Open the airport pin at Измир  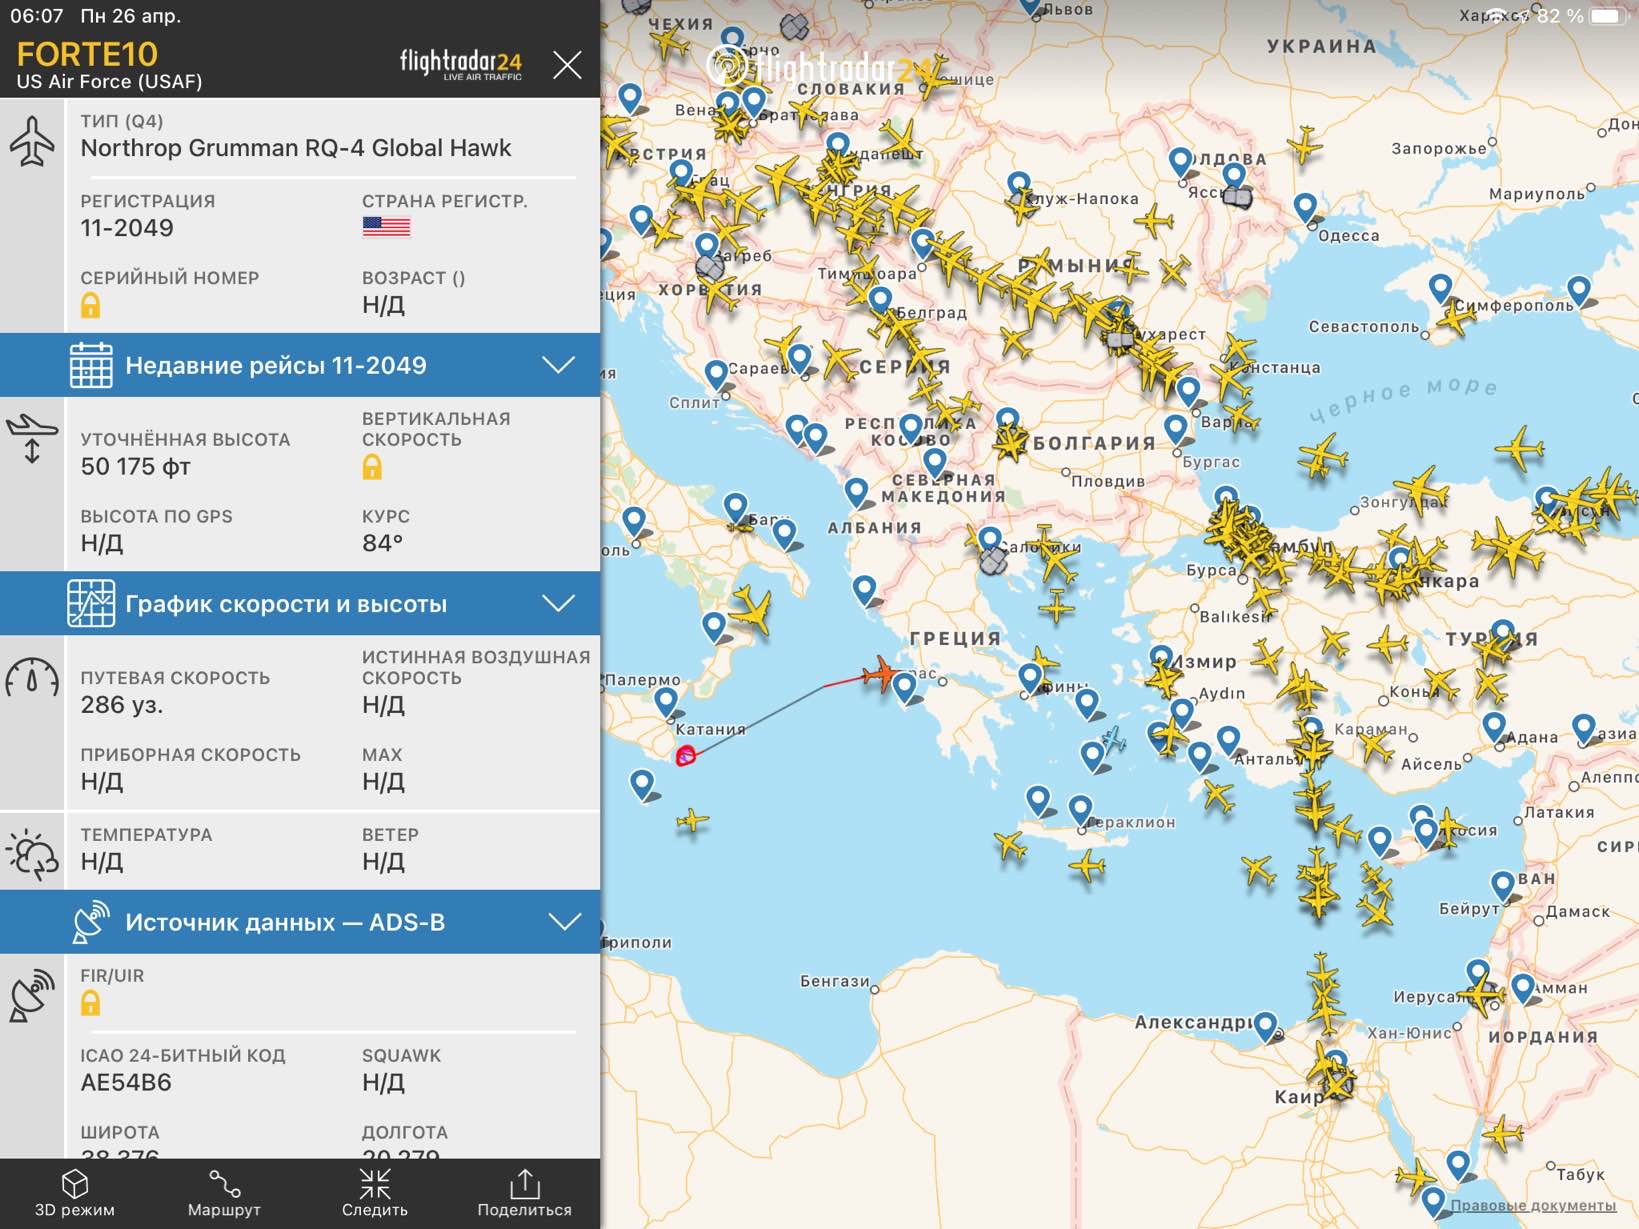tap(1161, 661)
